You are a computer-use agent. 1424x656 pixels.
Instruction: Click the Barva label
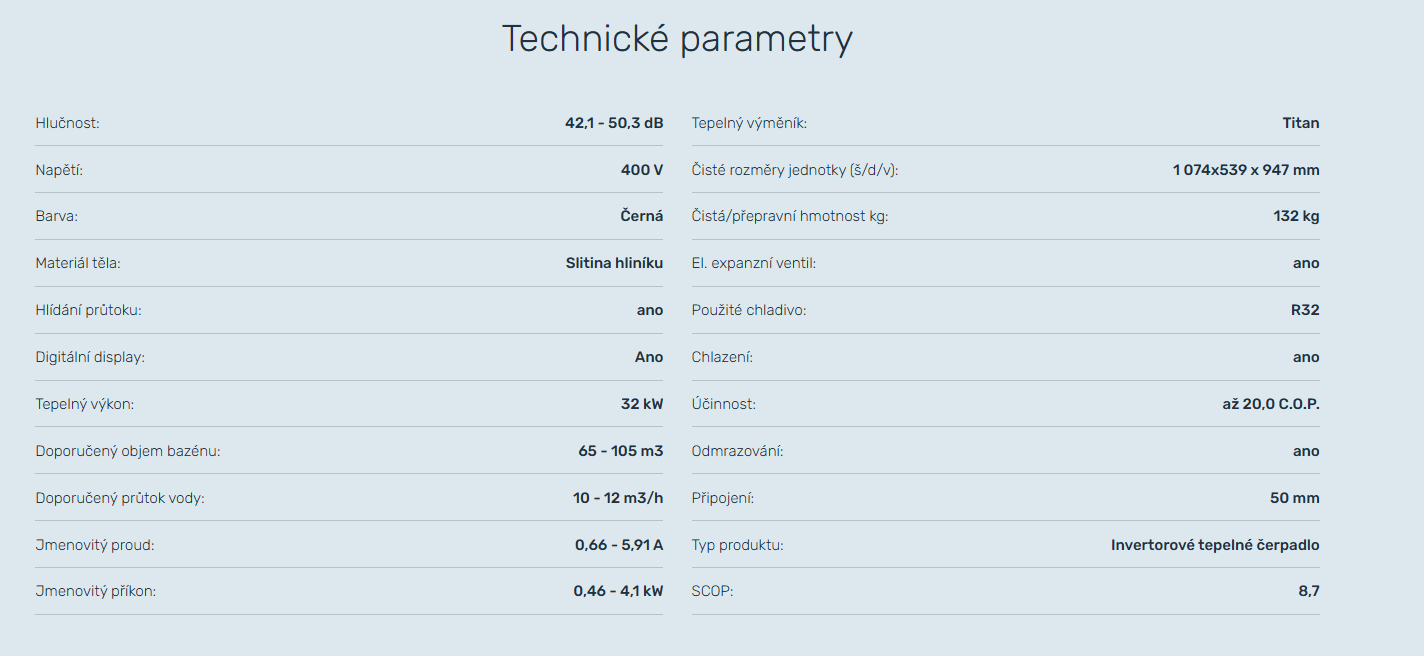[57, 216]
